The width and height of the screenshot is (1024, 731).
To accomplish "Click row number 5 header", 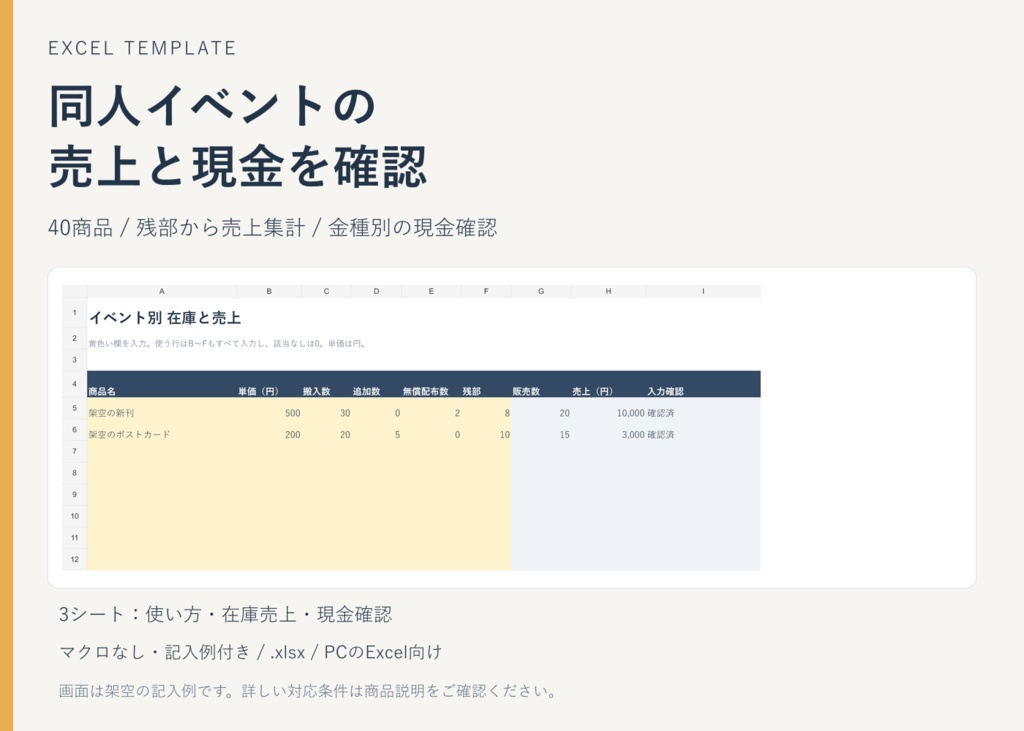I will coord(74,408).
